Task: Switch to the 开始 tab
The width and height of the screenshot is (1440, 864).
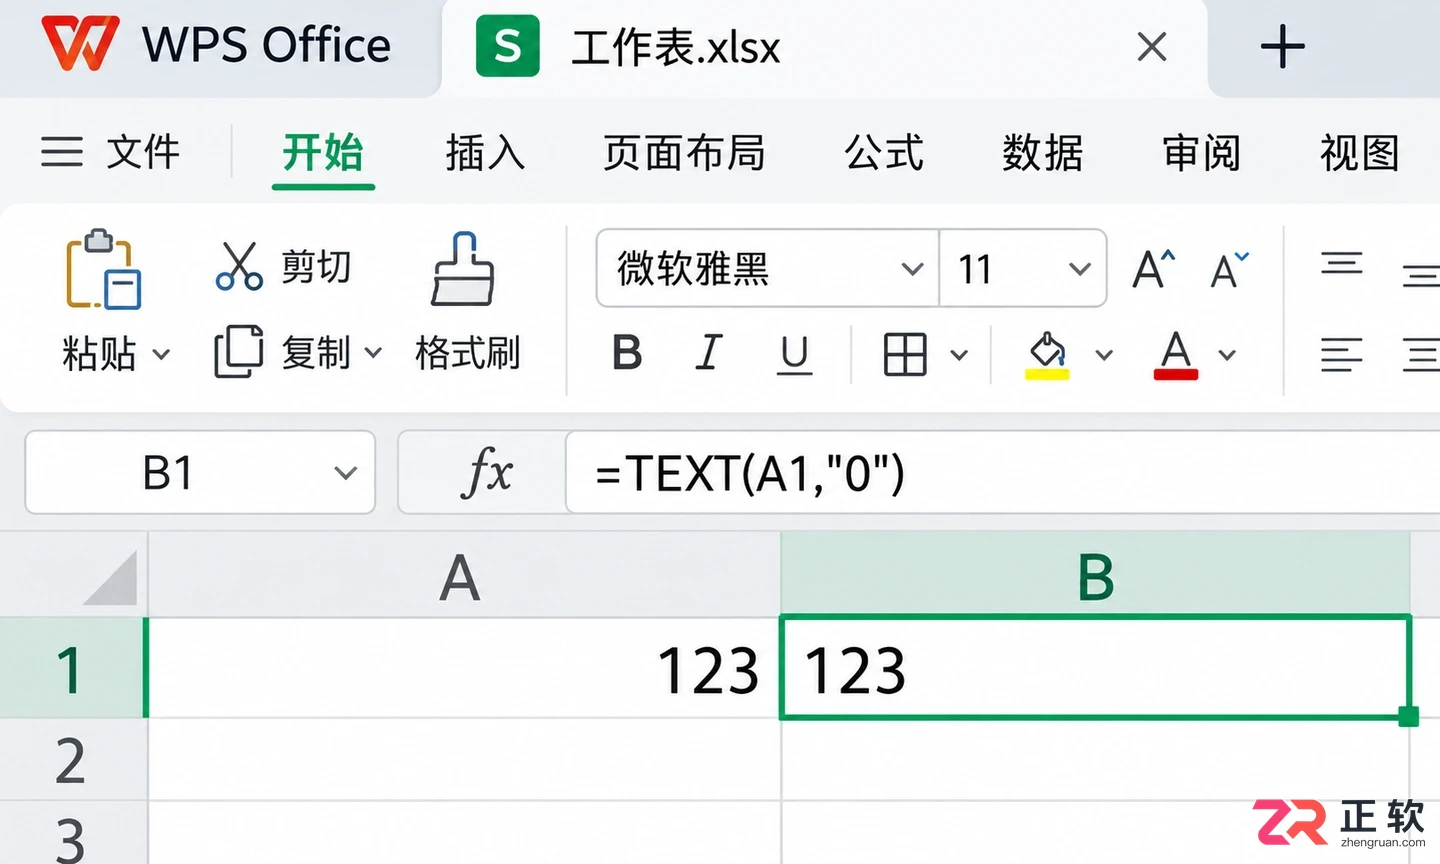Action: coord(323,153)
